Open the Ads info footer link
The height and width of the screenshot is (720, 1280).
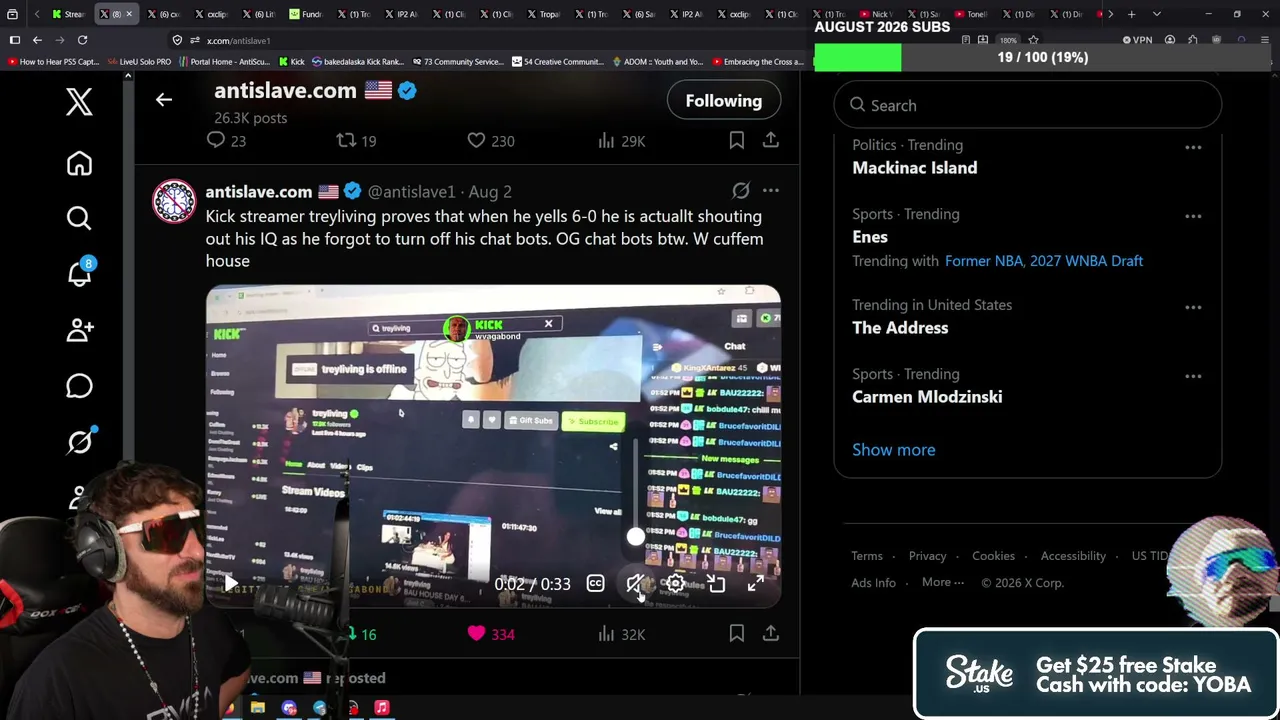coord(873,583)
